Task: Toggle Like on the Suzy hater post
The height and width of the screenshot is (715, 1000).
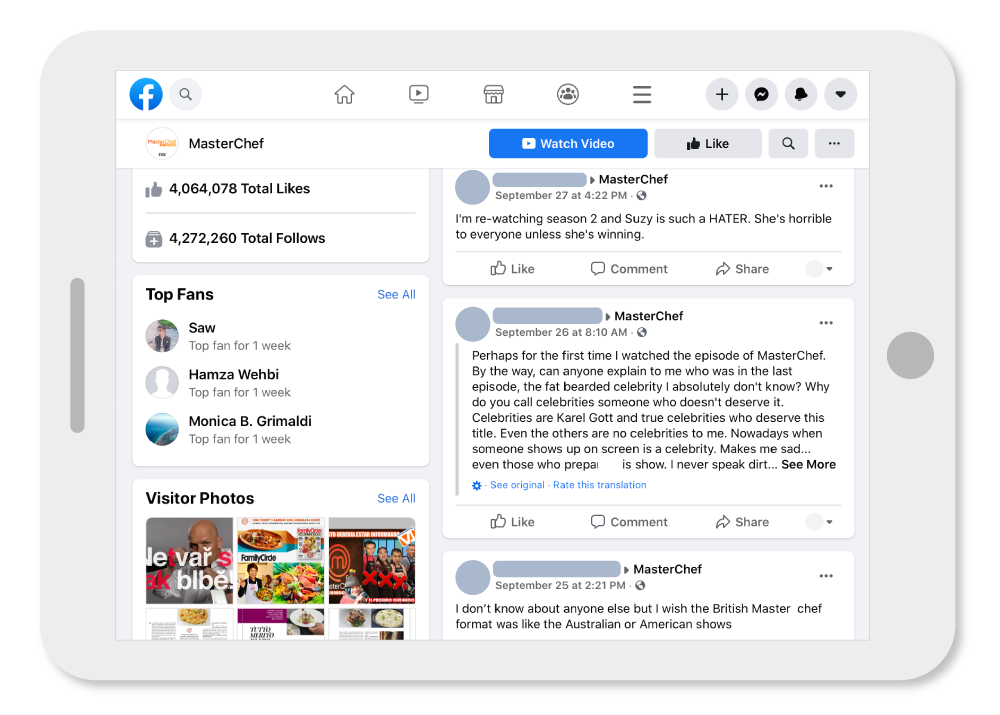Action: coord(512,268)
